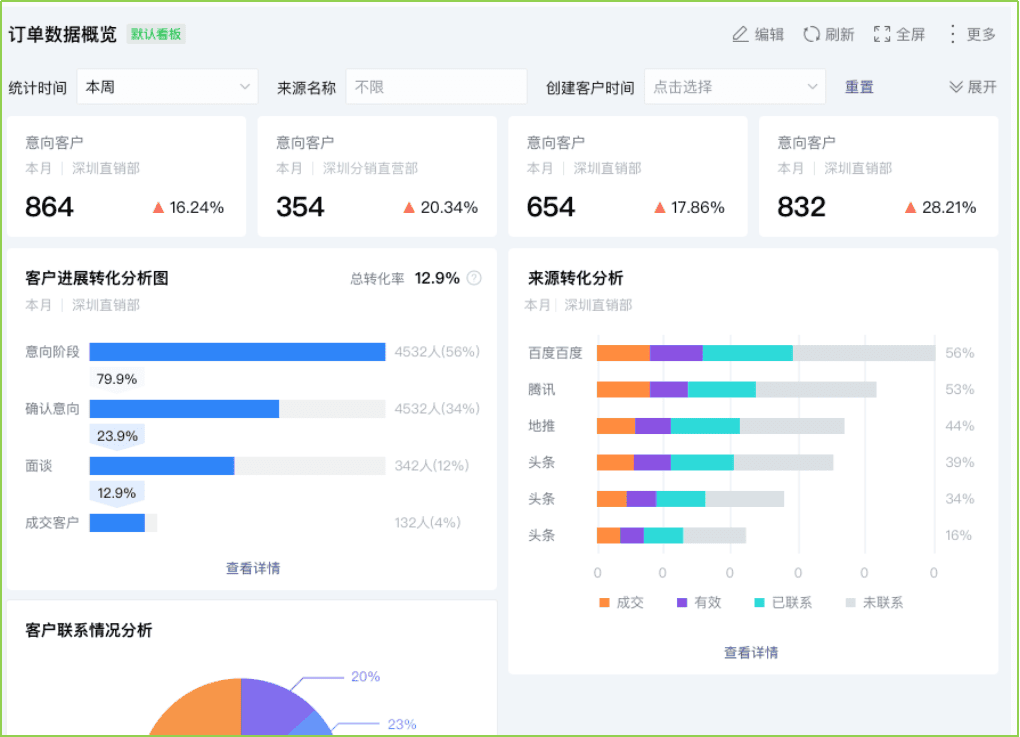Image resolution: width=1020 pixels, height=737 pixels.
Task: Toggle the 有效 purple legend item
Action: [699, 603]
